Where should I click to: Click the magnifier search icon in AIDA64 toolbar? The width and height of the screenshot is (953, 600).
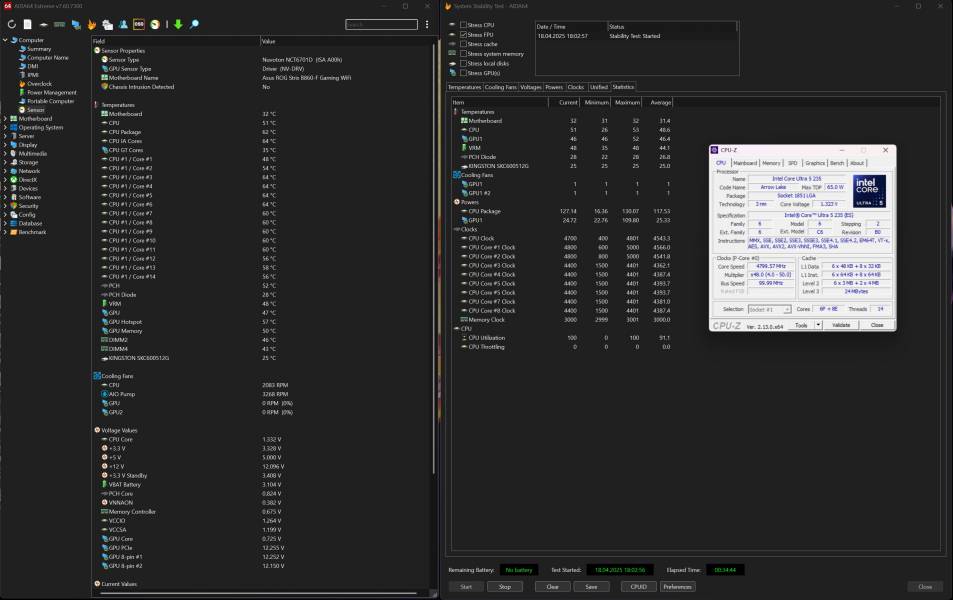[194, 24]
